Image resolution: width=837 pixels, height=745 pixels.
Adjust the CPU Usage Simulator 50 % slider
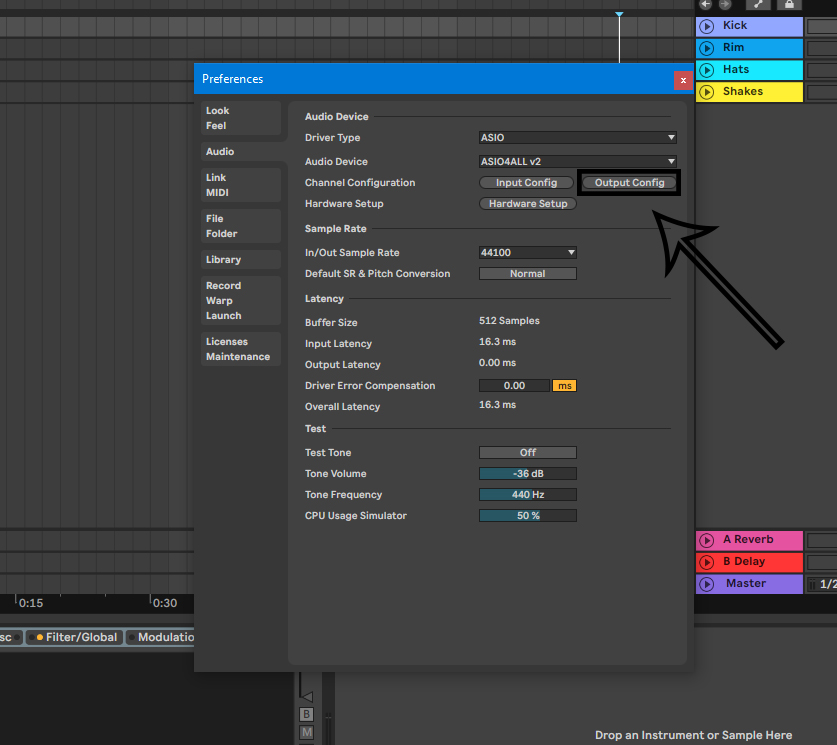point(527,516)
